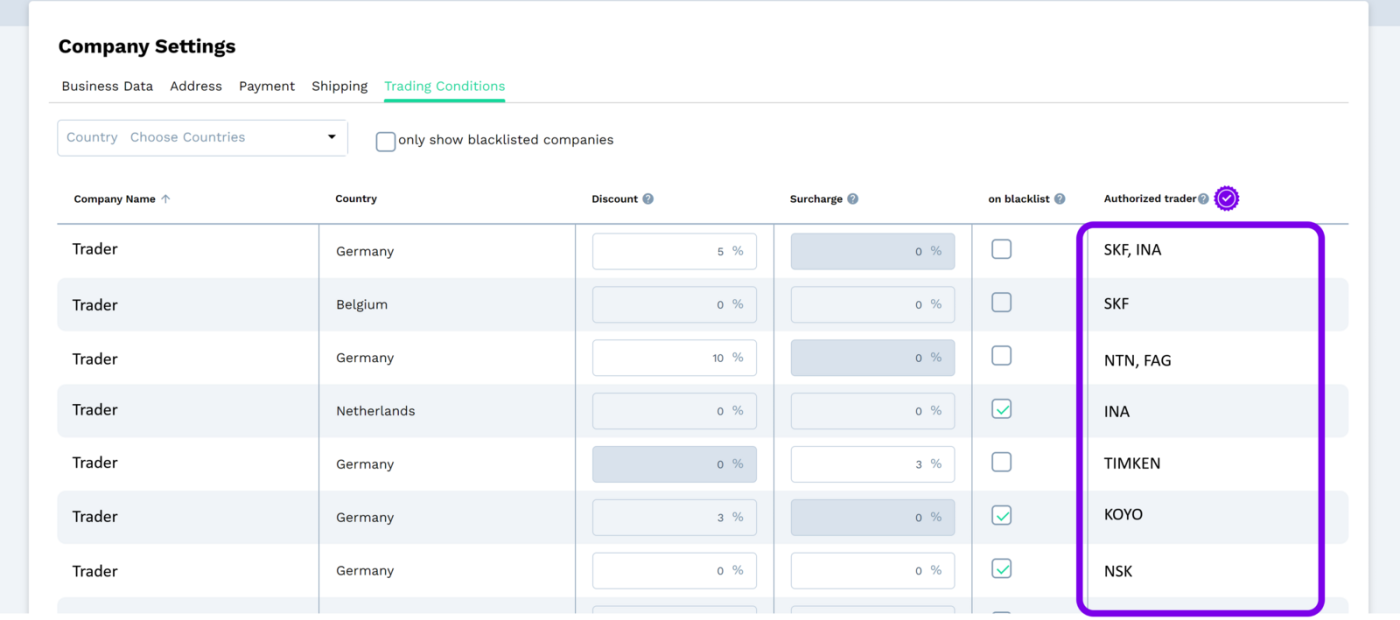1400x620 pixels.
Task: Select the NTN, FAG authorized trader cell
Action: click(1137, 361)
